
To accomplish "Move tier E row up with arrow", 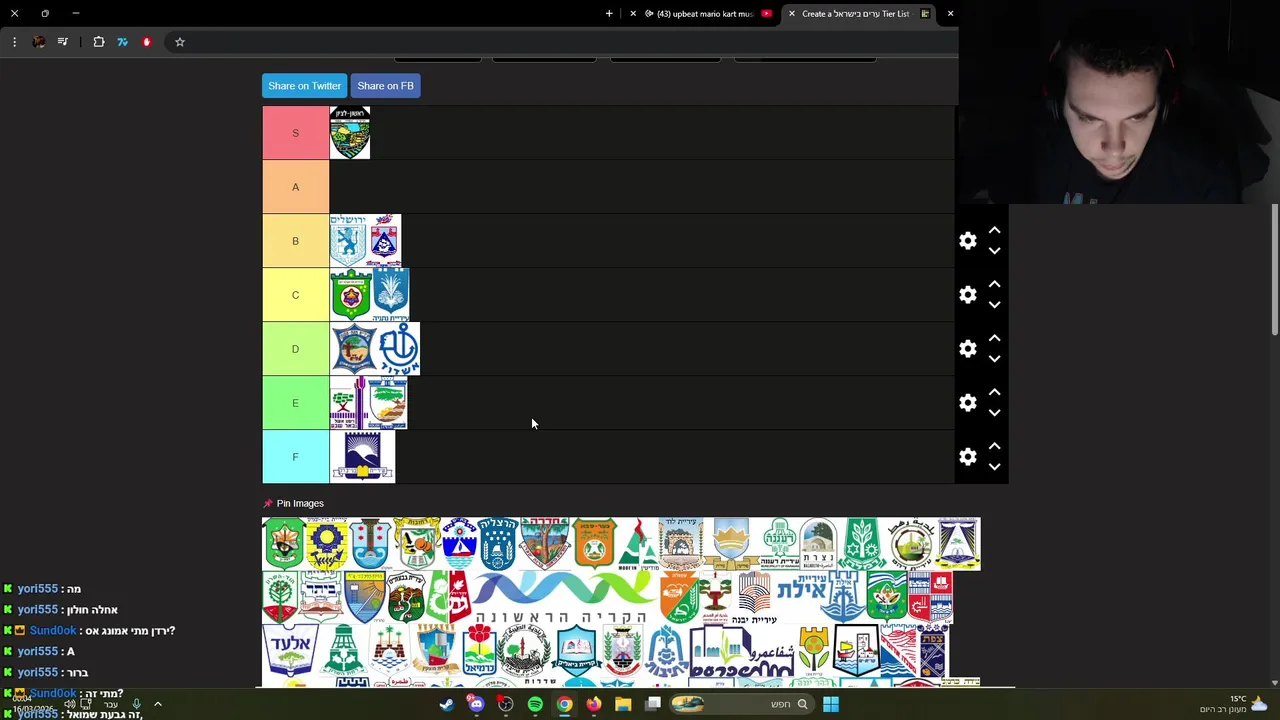I will tap(994, 392).
